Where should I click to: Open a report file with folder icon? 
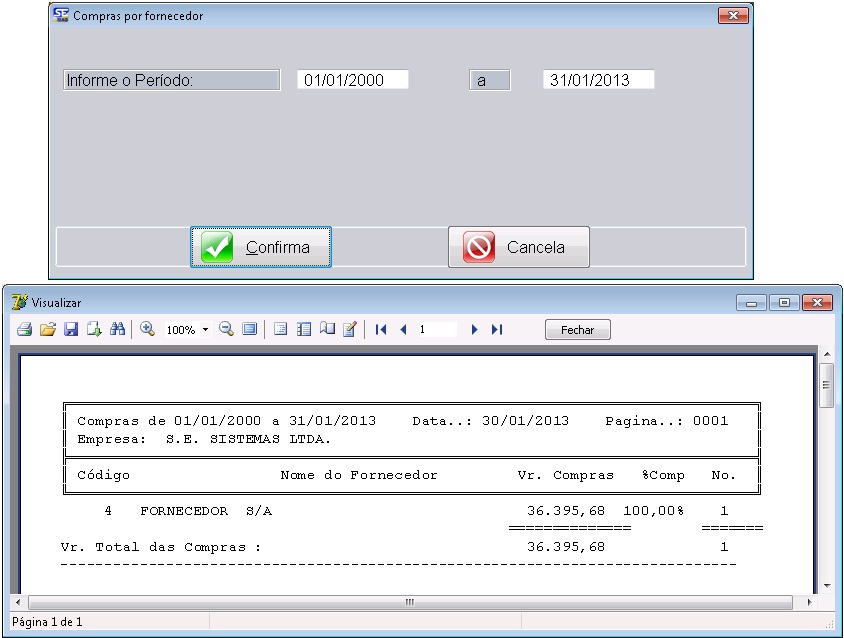[47, 329]
